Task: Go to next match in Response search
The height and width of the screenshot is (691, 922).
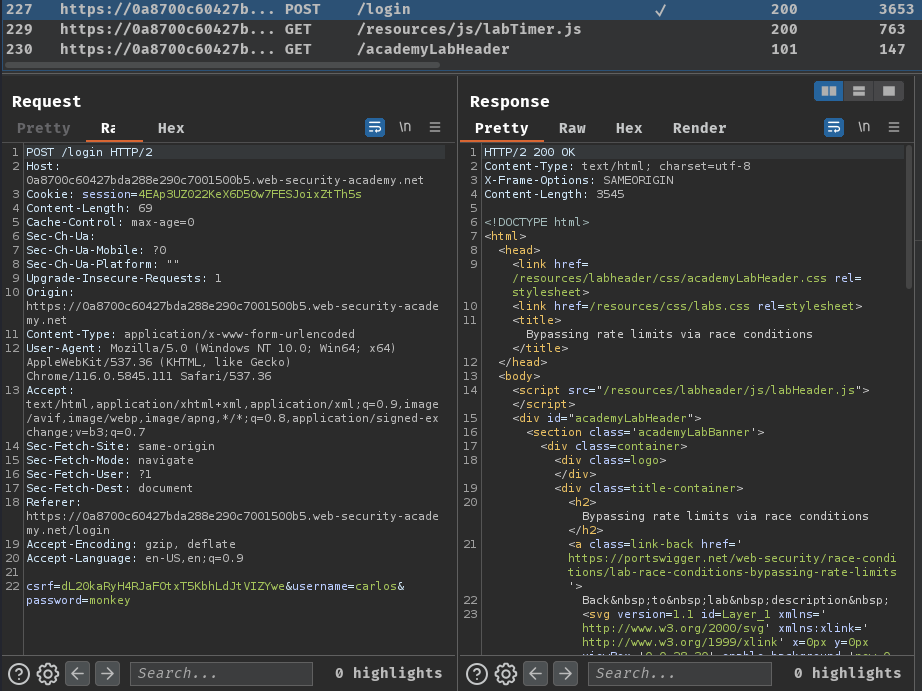Action: click(566, 673)
